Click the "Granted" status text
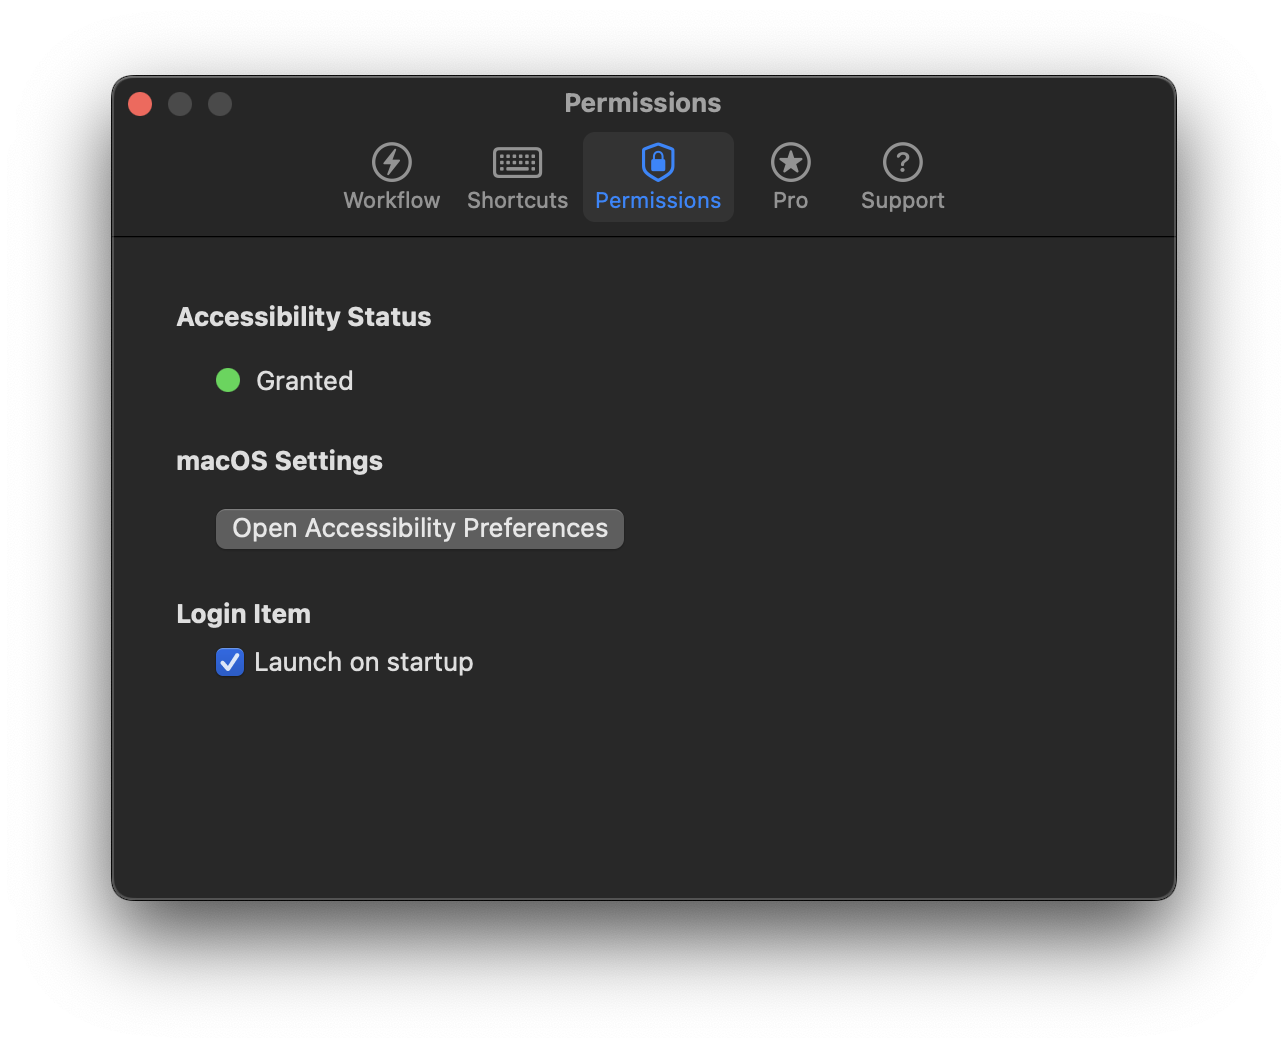The image size is (1288, 1048). click(304, 381)
